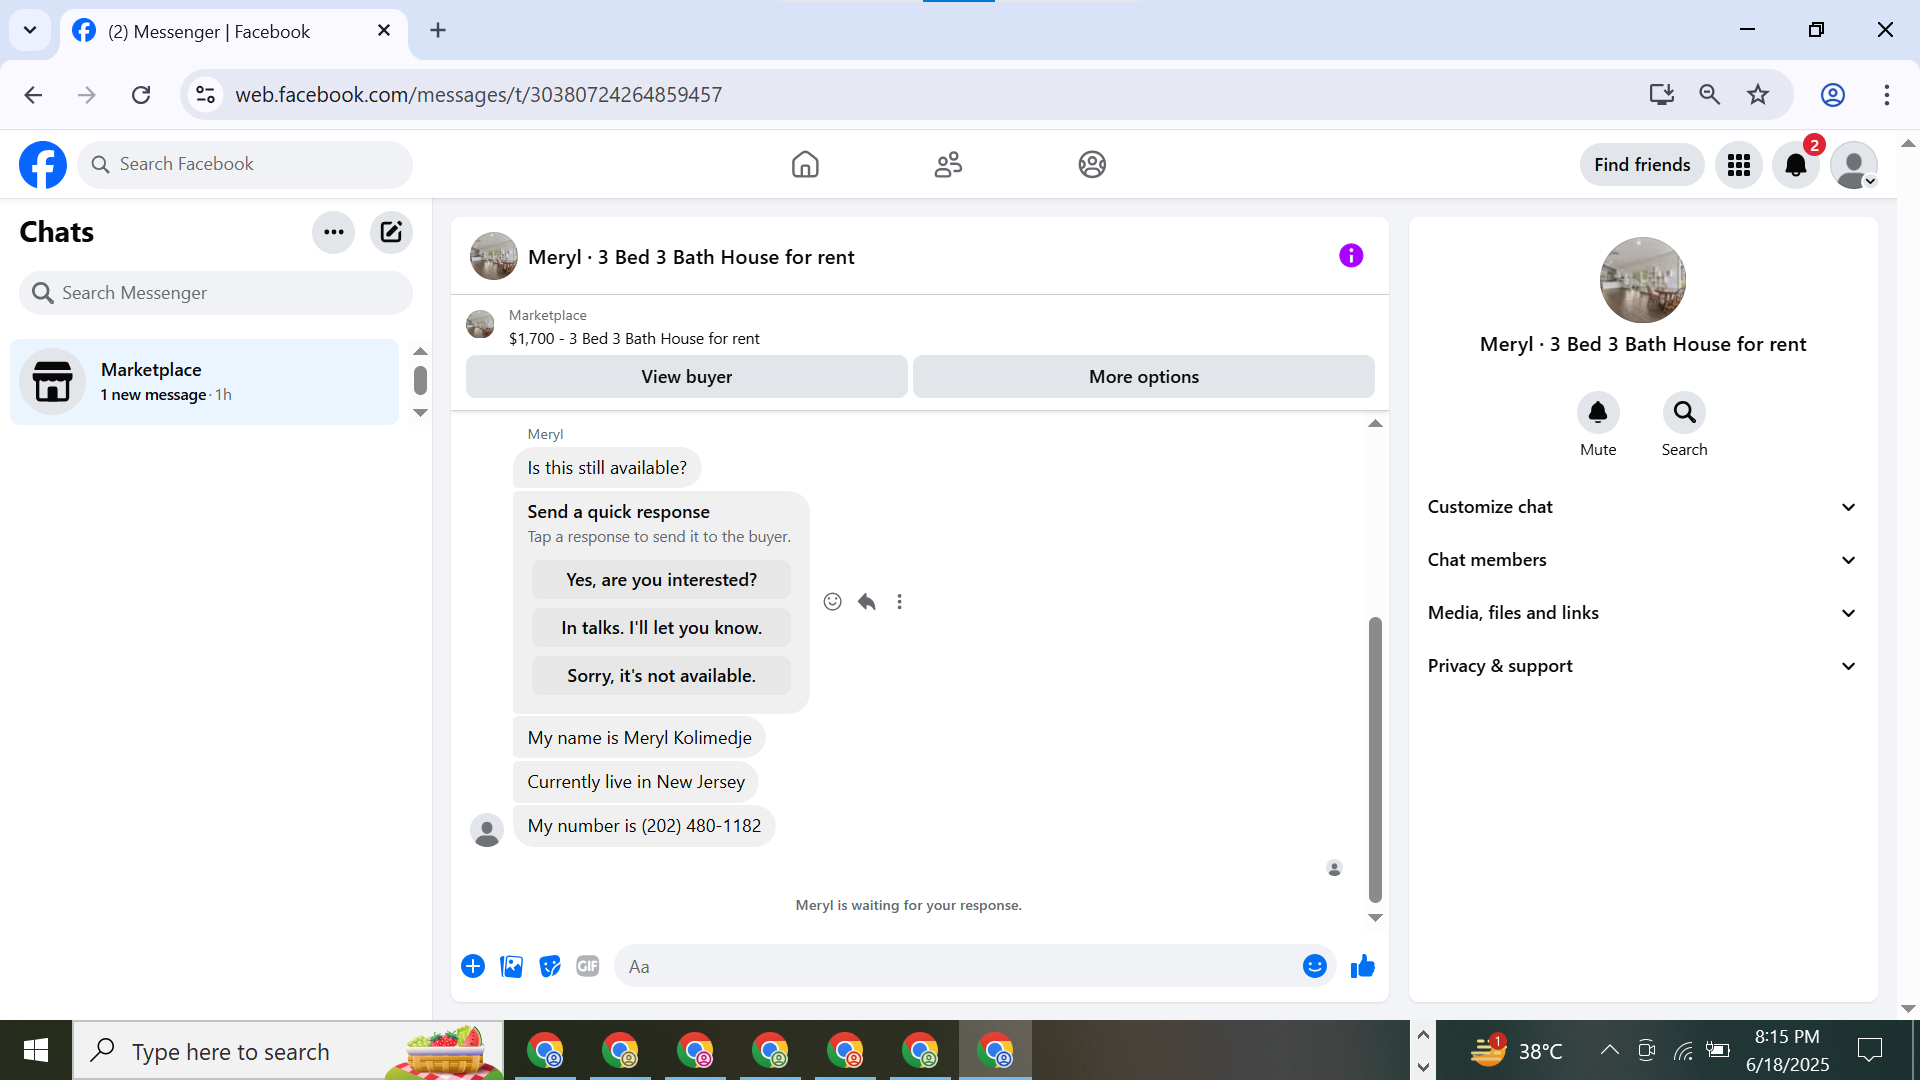The image size is (1920, 1080).
Task: Click 'My number is (202) 480-1182' message
Action: point(644,826)
